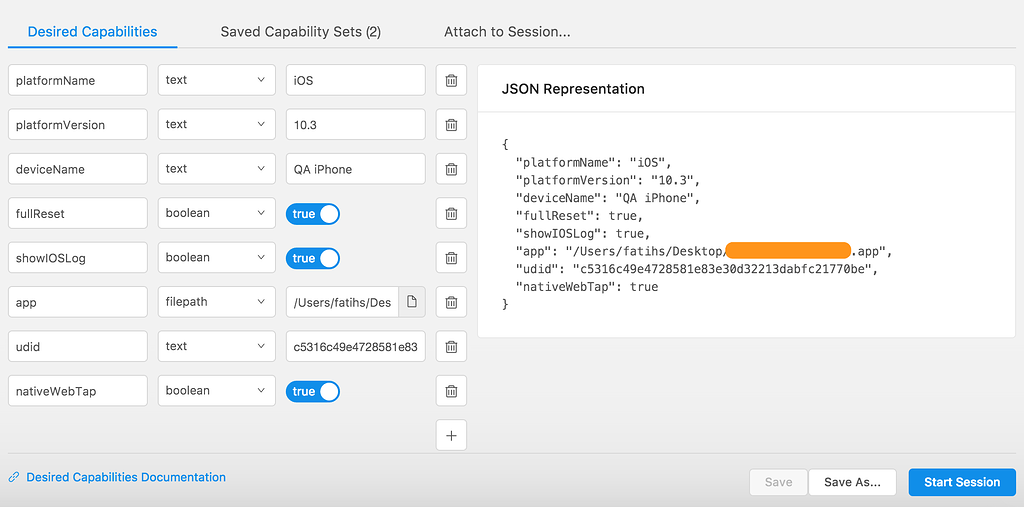Delete the platformVersion capability row
This screenshot has width=1024, height=507.
(451, 125)
